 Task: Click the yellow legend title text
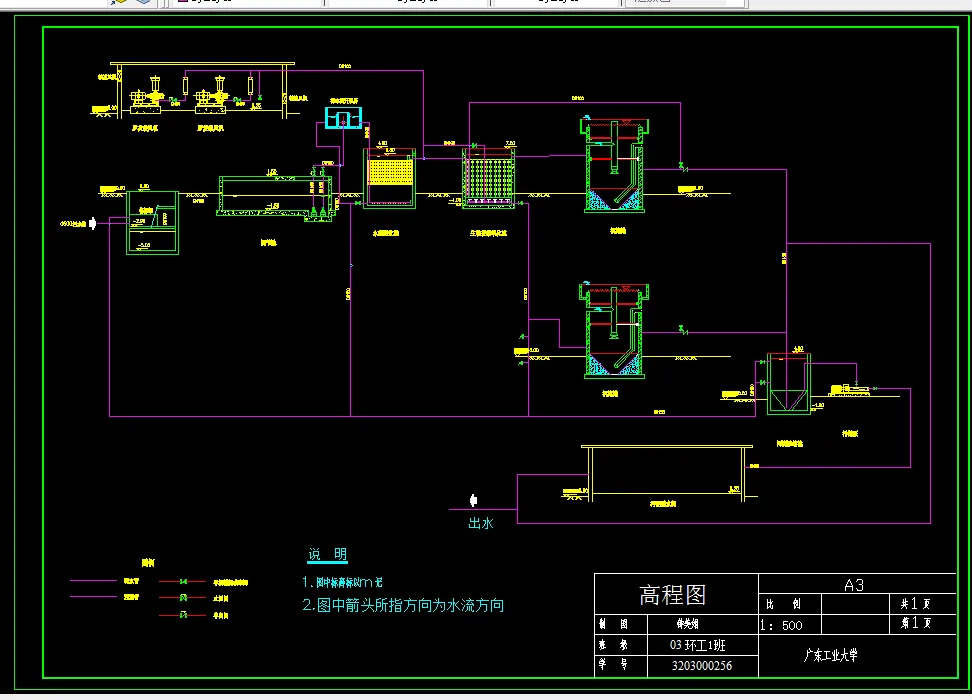pyautogui.click(x=148, y=563)
